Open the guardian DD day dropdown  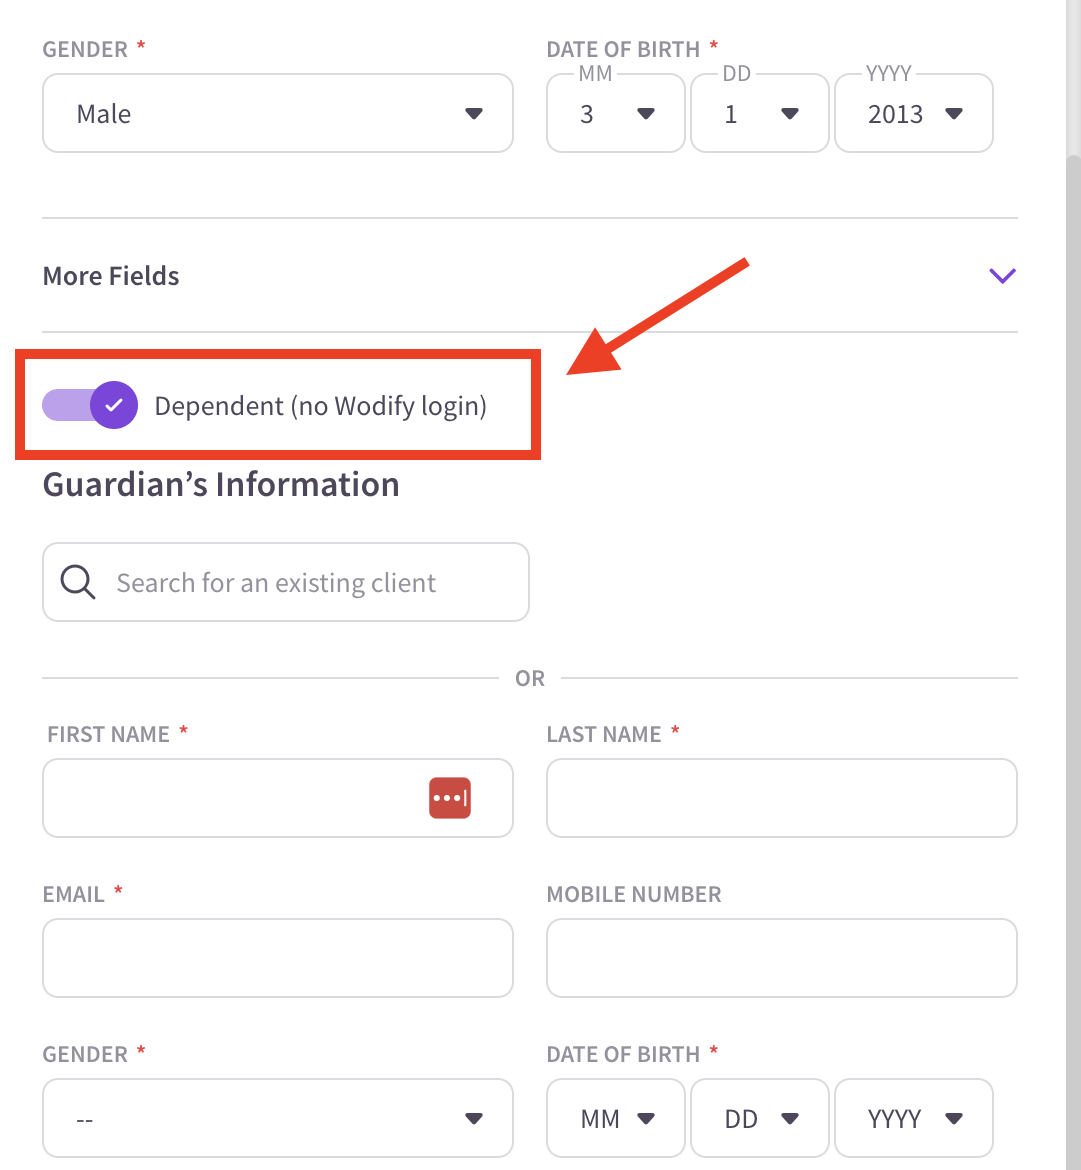(759, 1118)
